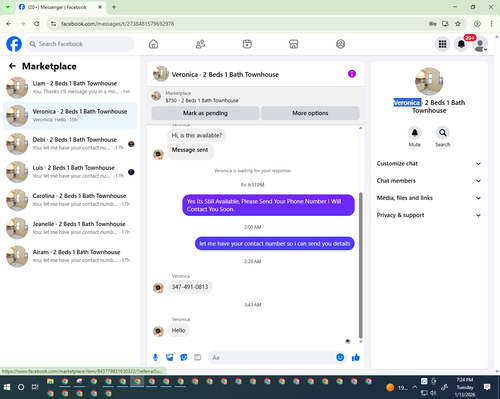Screen dimensions: 500x399
Task: Open the Friends icon in top navigation
Action: pyautogui.click(x=200, y=44)
